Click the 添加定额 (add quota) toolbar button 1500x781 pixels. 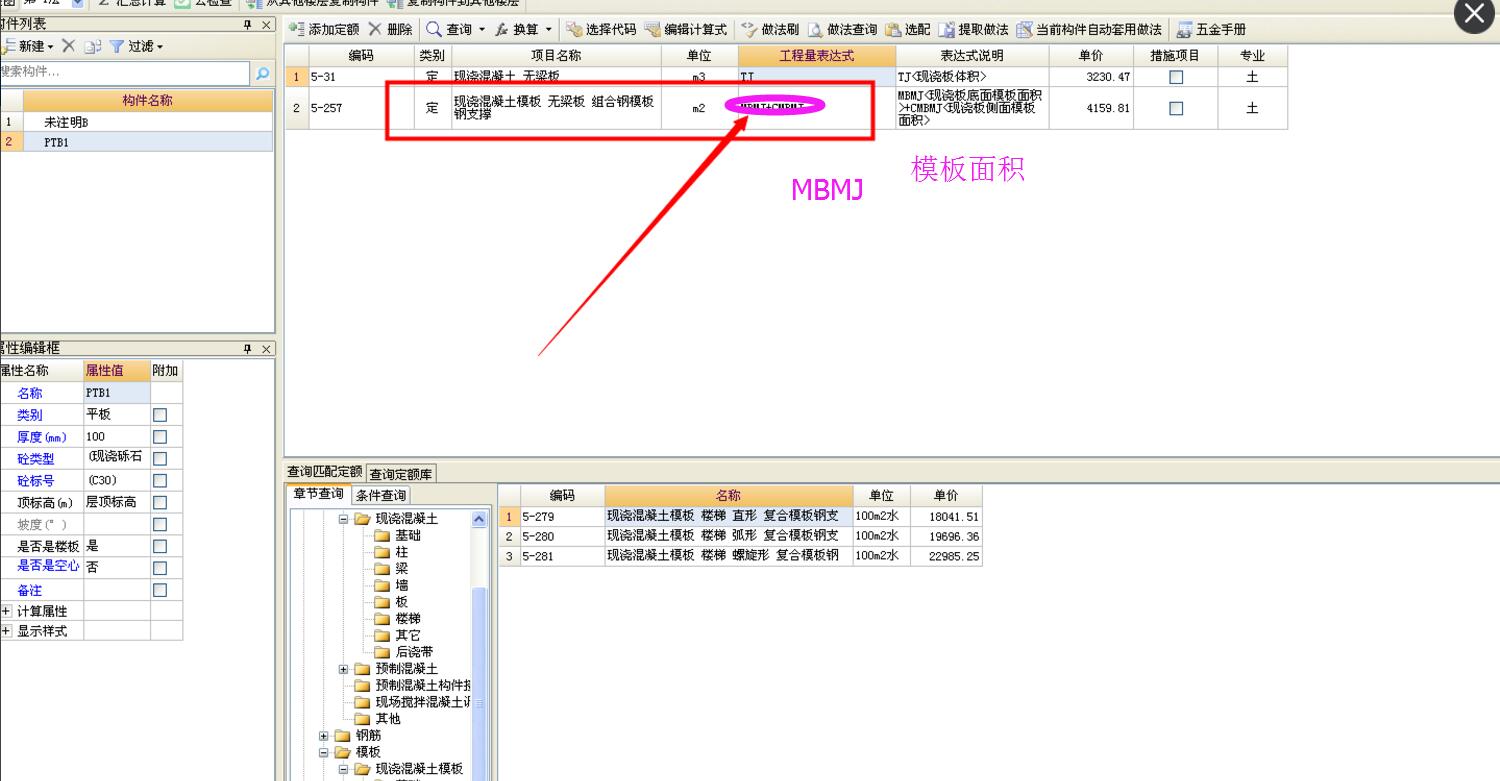coord(325,30)
